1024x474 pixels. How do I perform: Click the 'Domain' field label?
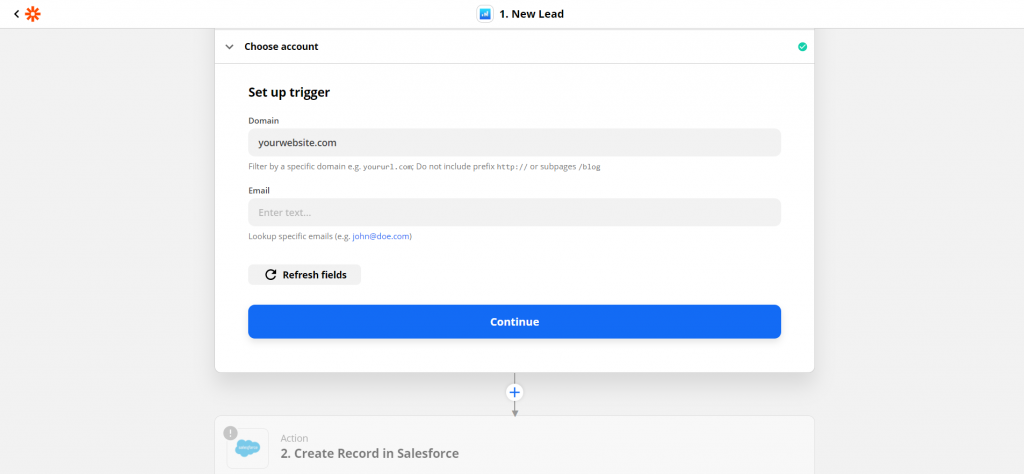pos(263,121)
